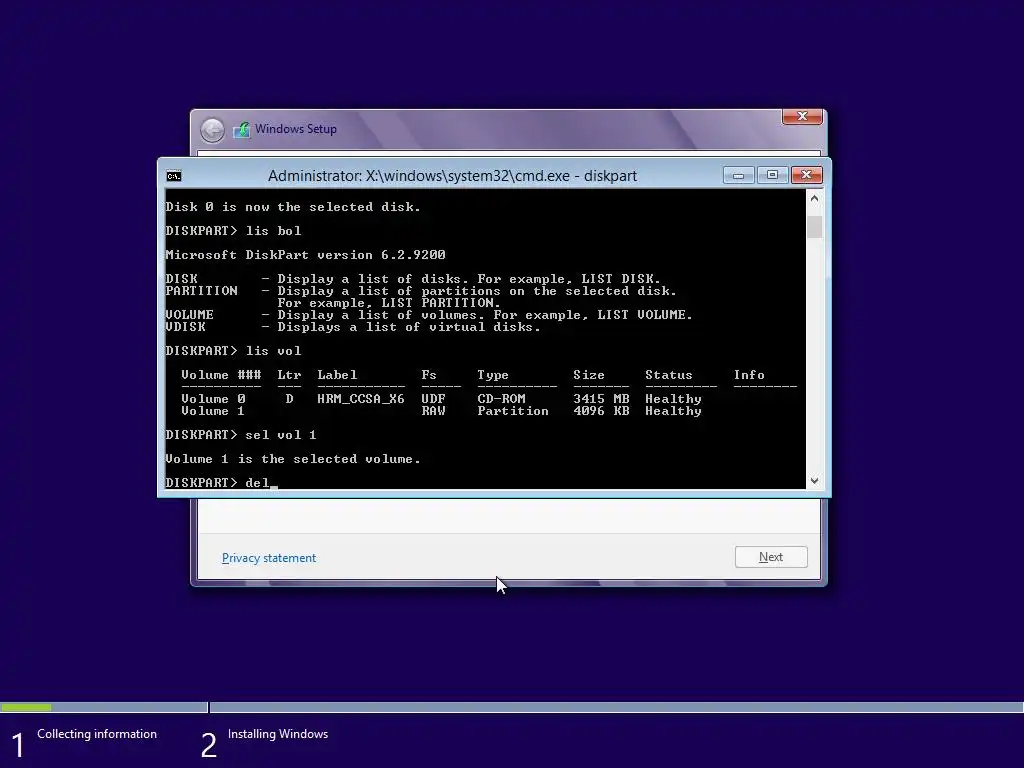Click the Next button in Windows Setup
Image resolution: width=1024 pixels, height=768 pixels.
(771, 557)
